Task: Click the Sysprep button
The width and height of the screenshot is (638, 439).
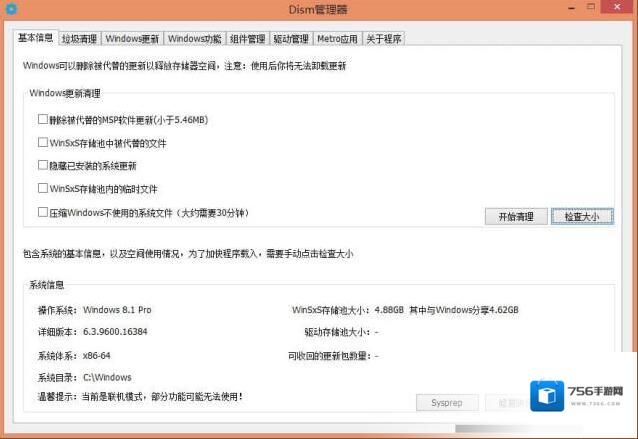Action: click(x=446, y=402)
